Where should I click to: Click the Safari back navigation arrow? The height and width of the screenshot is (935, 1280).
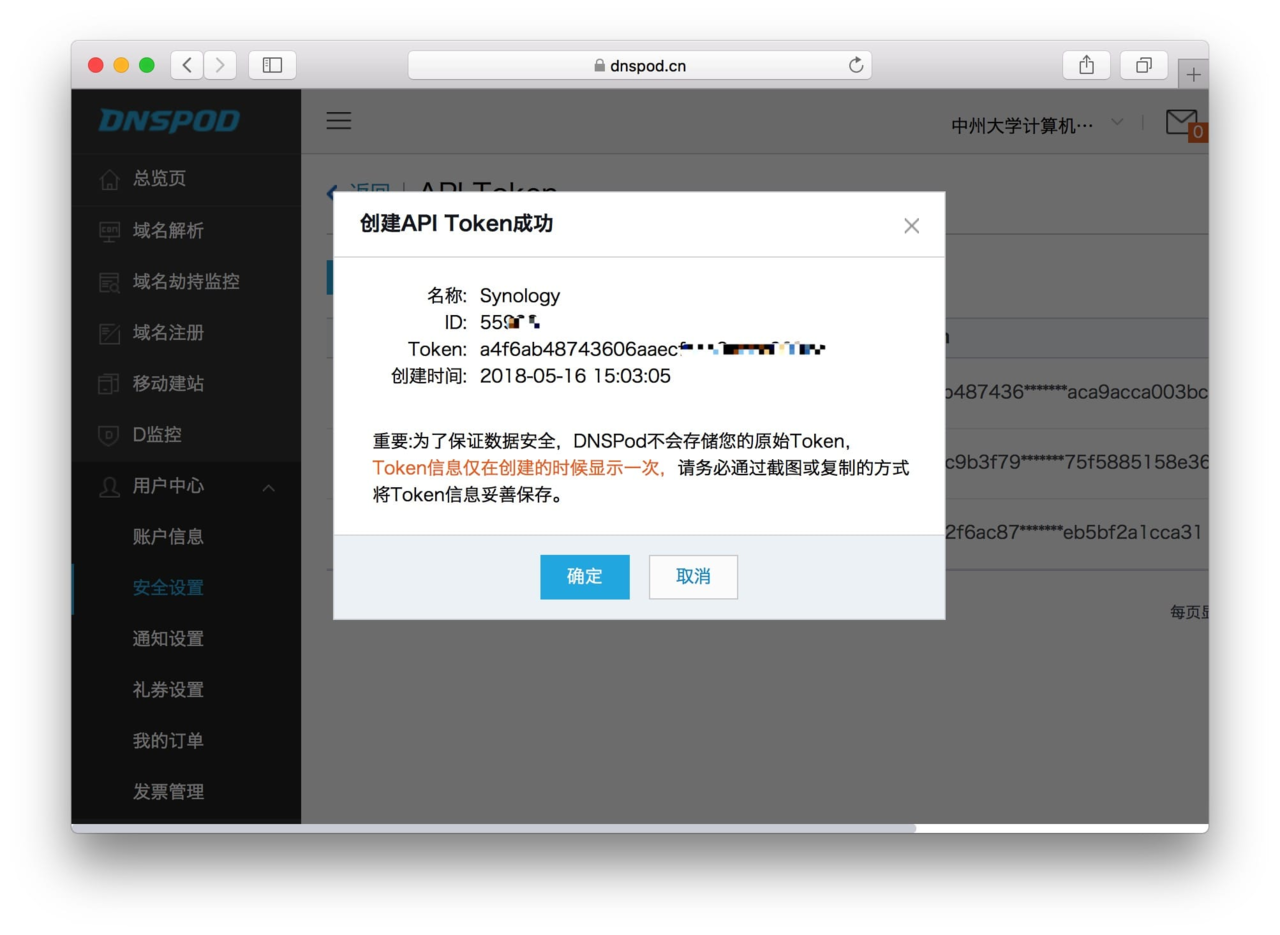point(187,65)
